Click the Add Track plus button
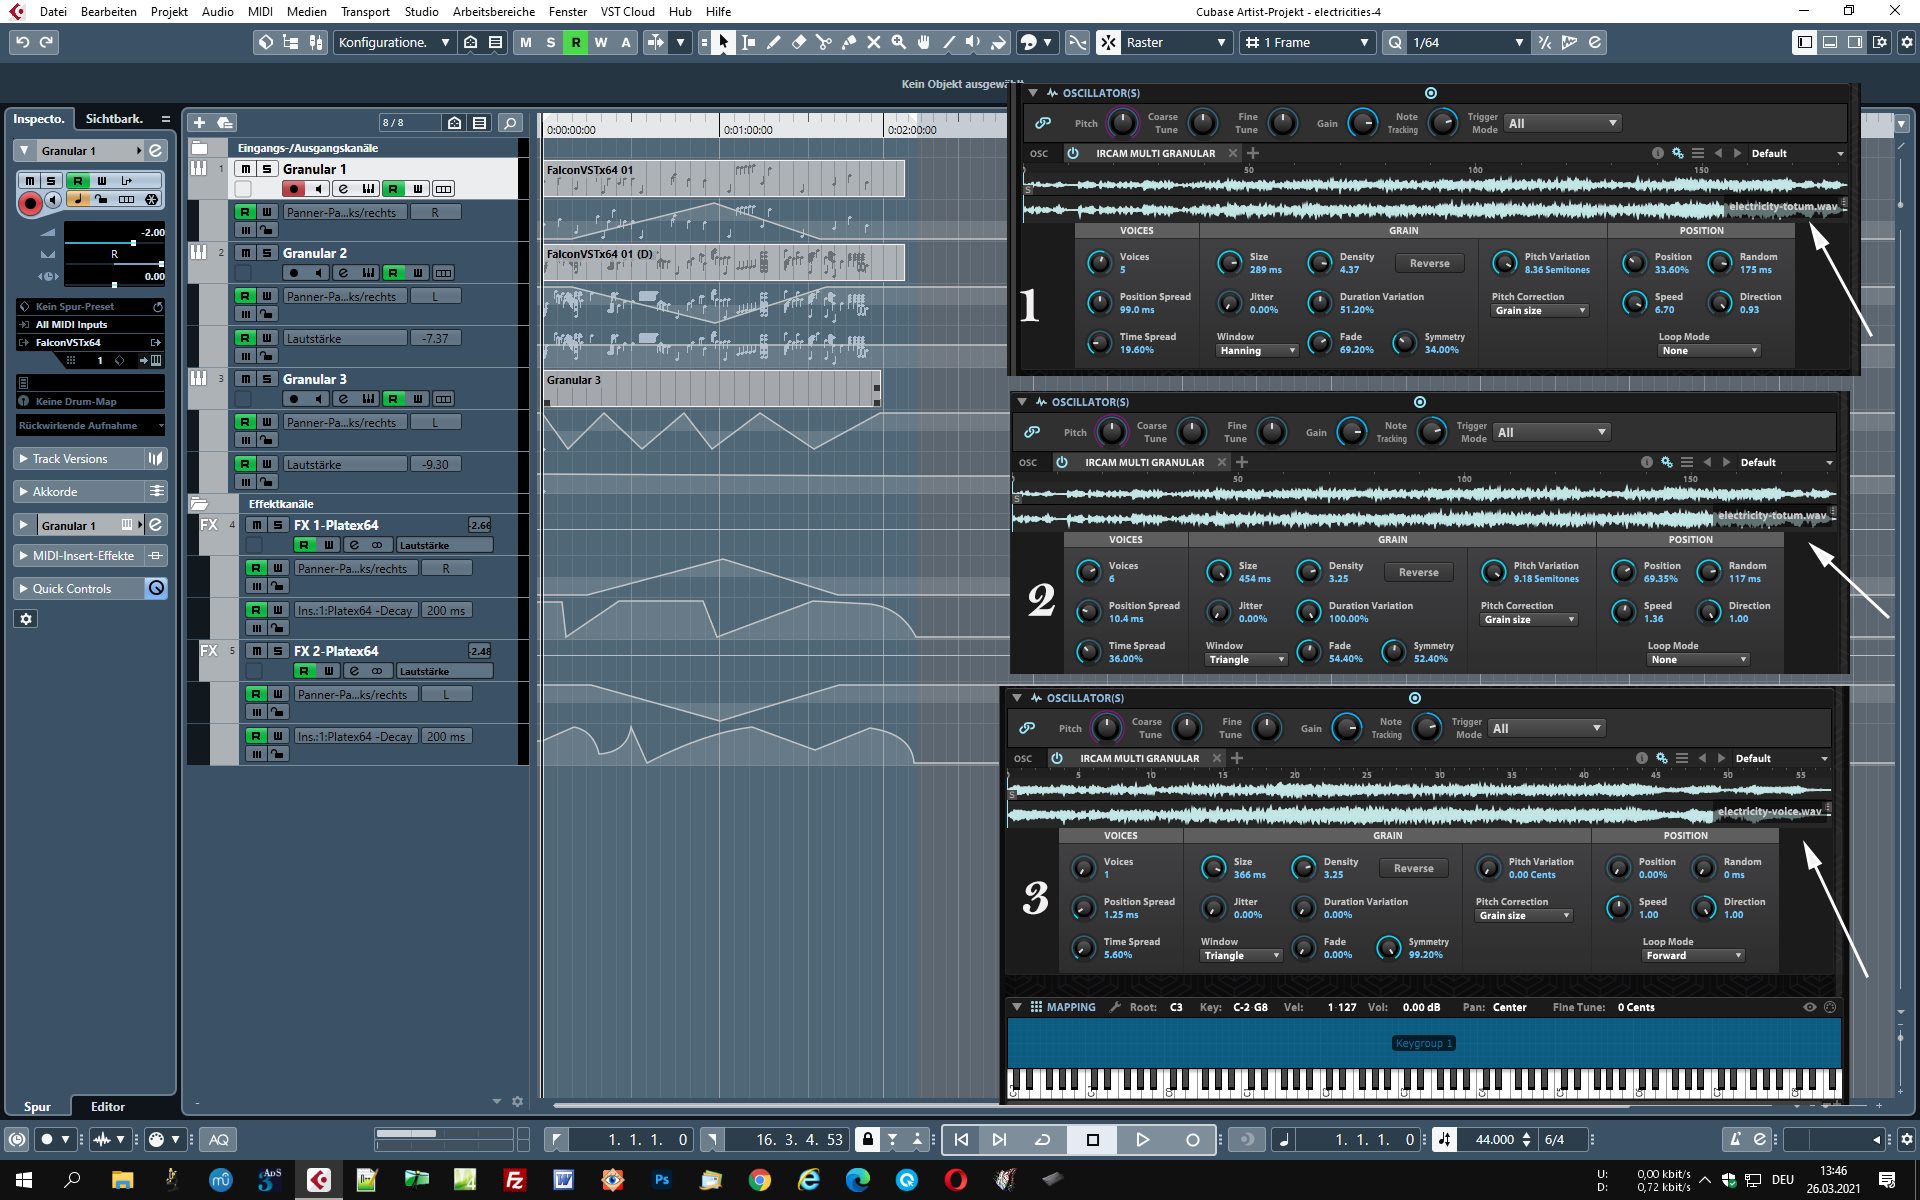 click(x=199, y=122)
